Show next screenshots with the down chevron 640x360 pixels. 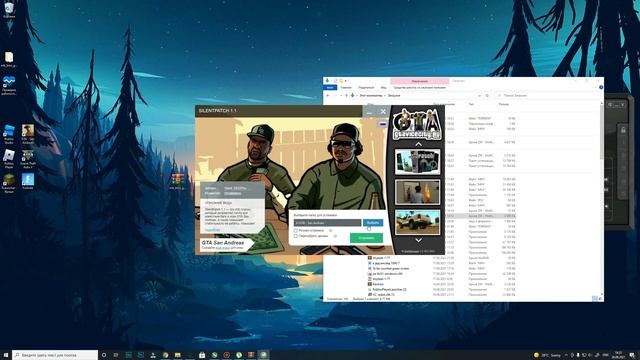click(x=418, y=240)
